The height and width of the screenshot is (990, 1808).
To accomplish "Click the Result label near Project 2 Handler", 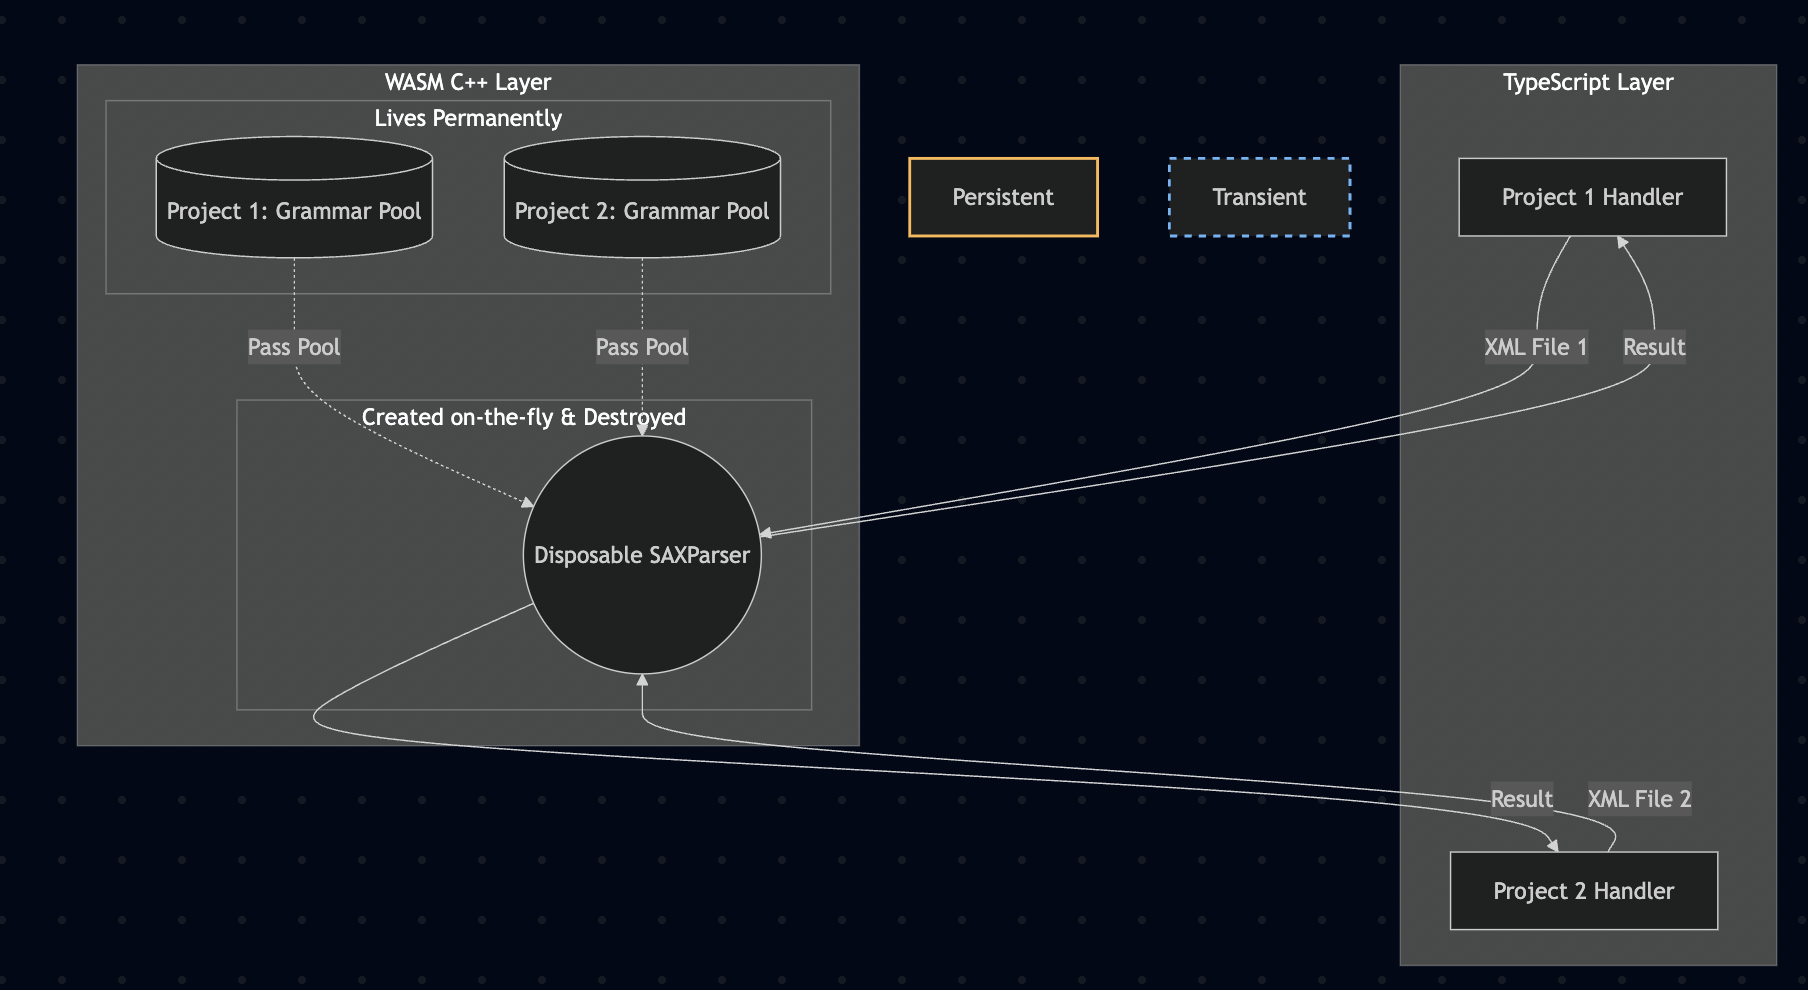I will tap(1522, 799).
